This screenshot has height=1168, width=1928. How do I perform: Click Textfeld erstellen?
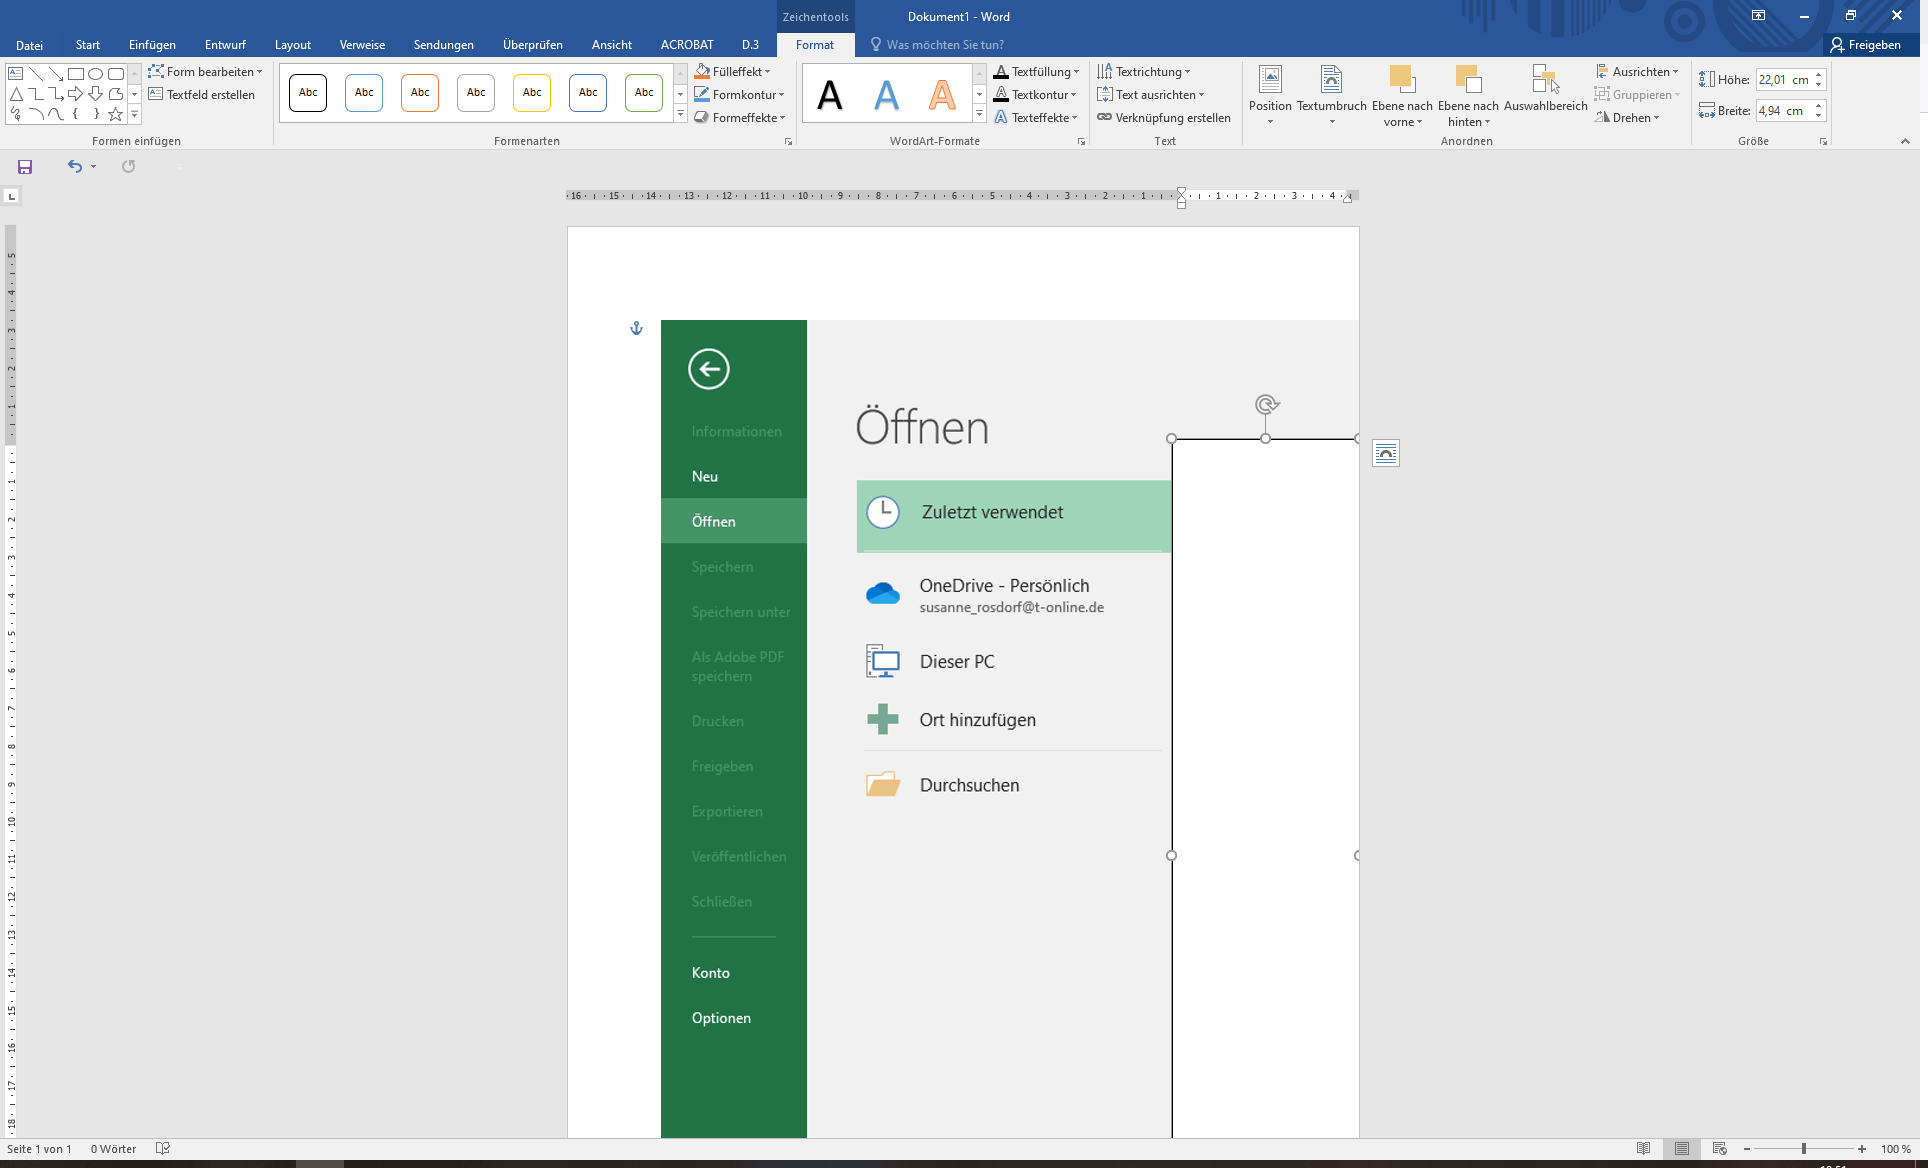point(202,95)
